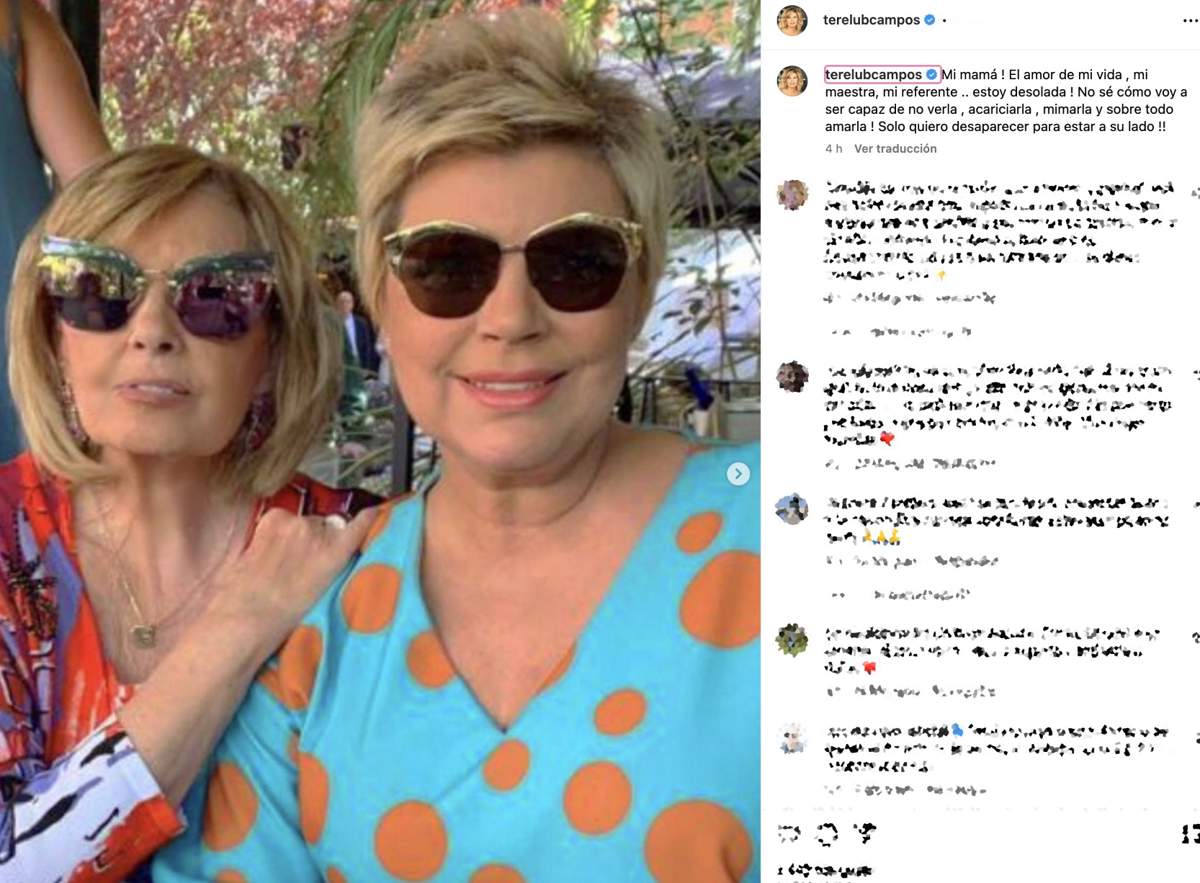Viewport: 1200px width, 883px height.
Task: Click the main photo of two women
Action: pyautogui.click(x=380, y=441)
